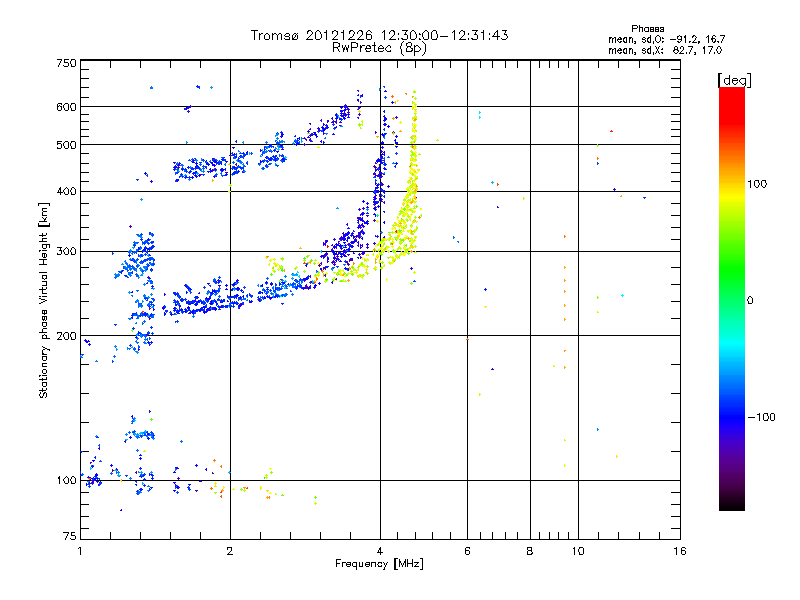Click the y-axis '600' tick label
Image resolution: width=800 pixels, height=600 pixels.
pos(67,107)
